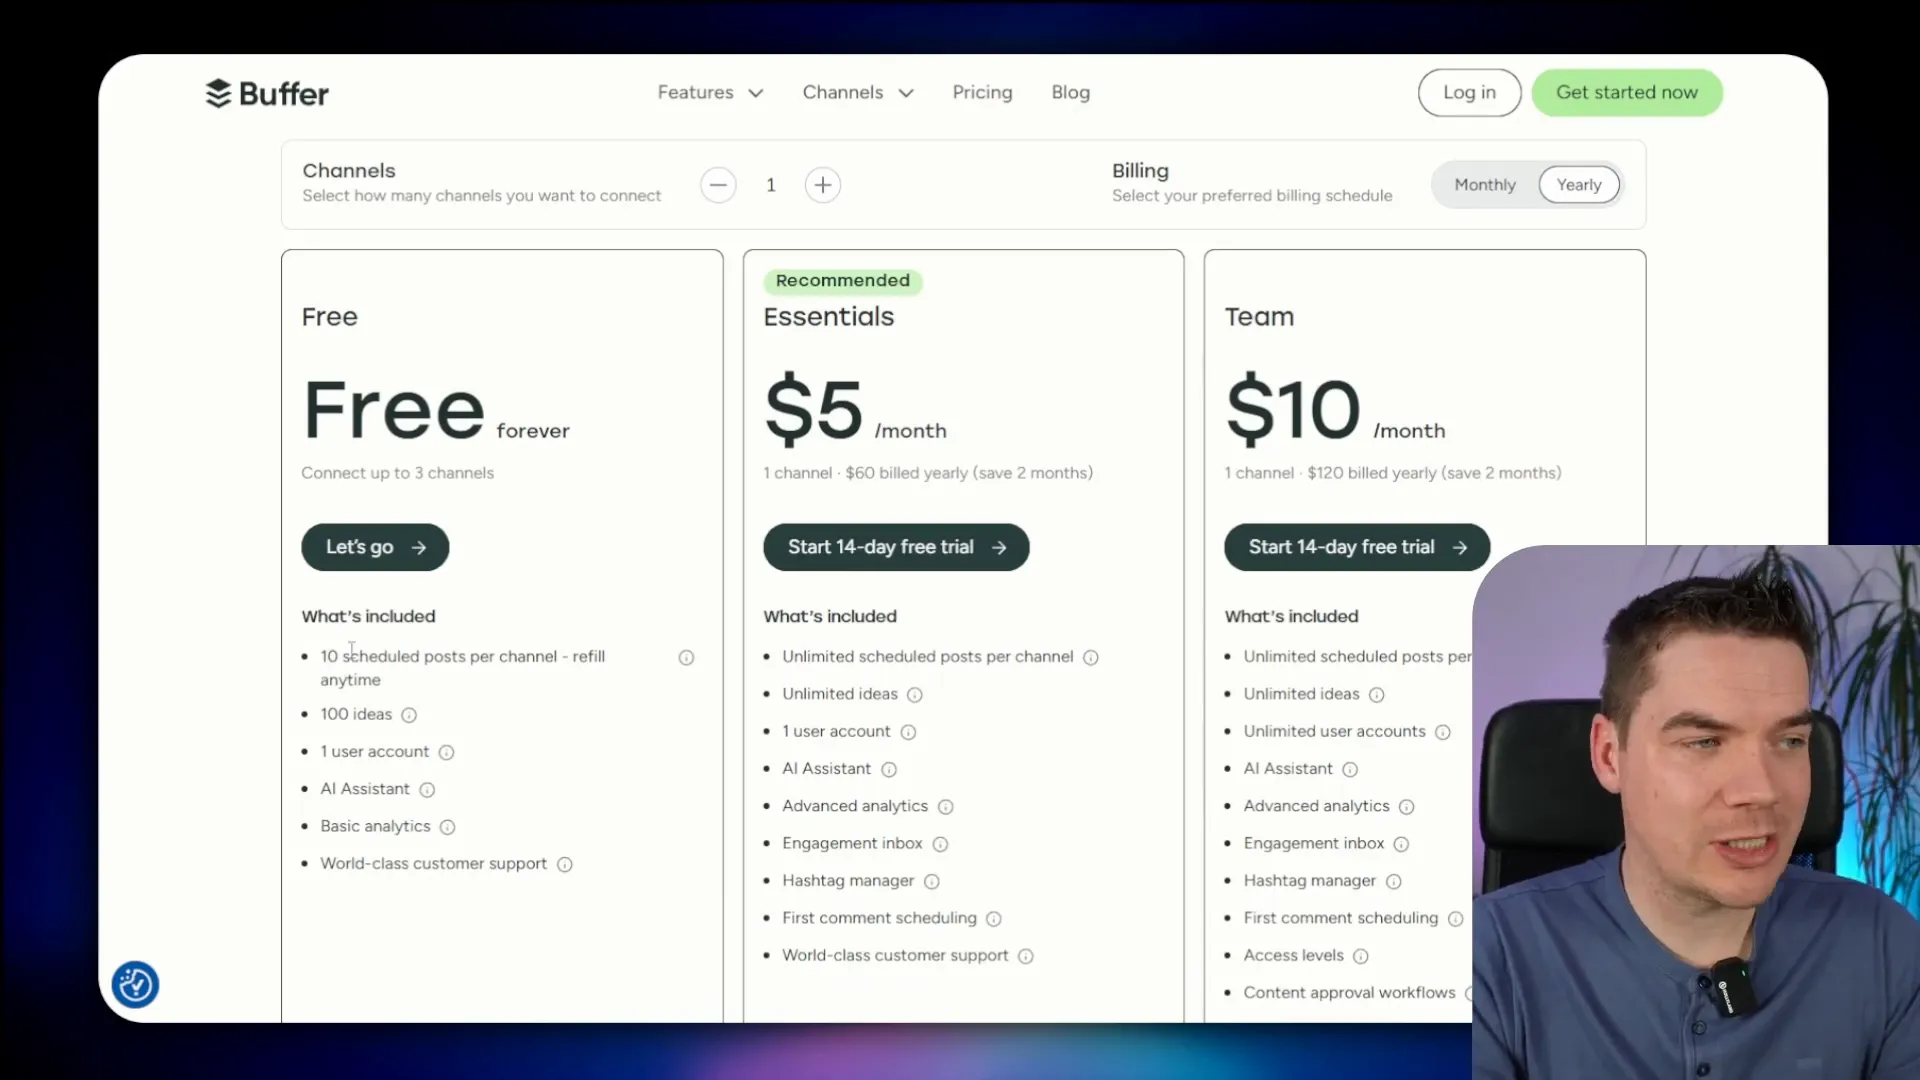Info icon beside Essentials Engagement inbox

tap(940, 844)
